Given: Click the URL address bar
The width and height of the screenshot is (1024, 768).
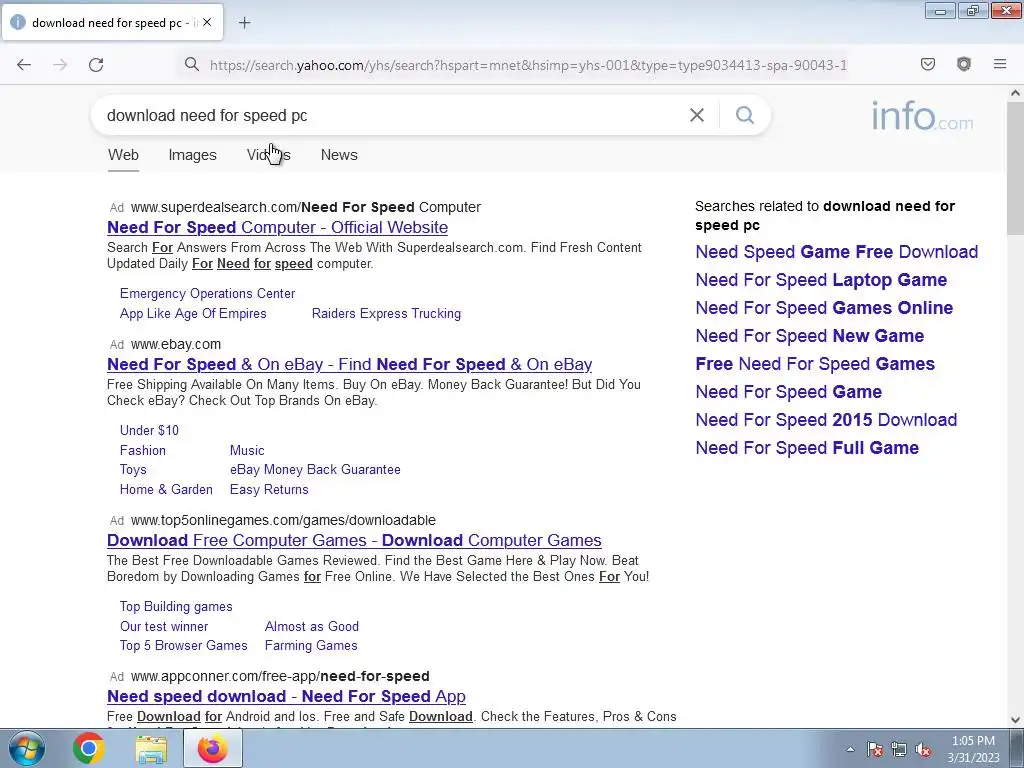Looking at the screenshot, I should (x=528, y=65).
